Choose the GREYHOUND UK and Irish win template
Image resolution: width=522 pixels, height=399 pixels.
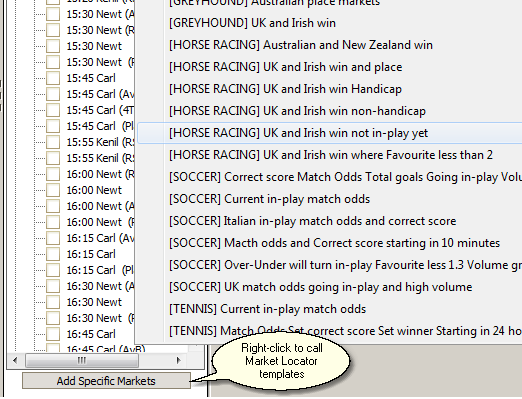(x=252, y=23)
